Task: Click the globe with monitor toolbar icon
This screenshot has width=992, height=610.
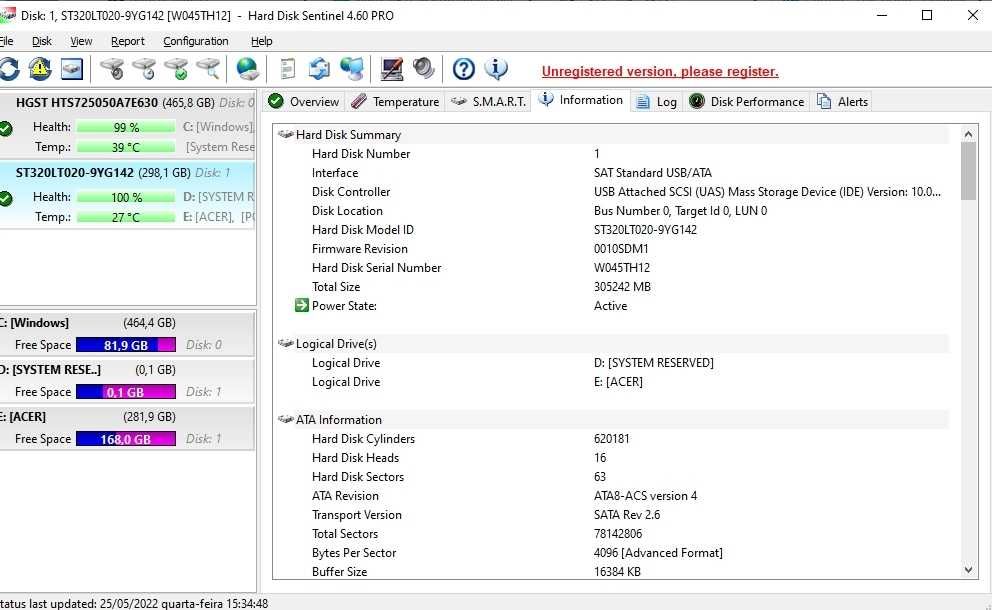Action: [352, 69]
